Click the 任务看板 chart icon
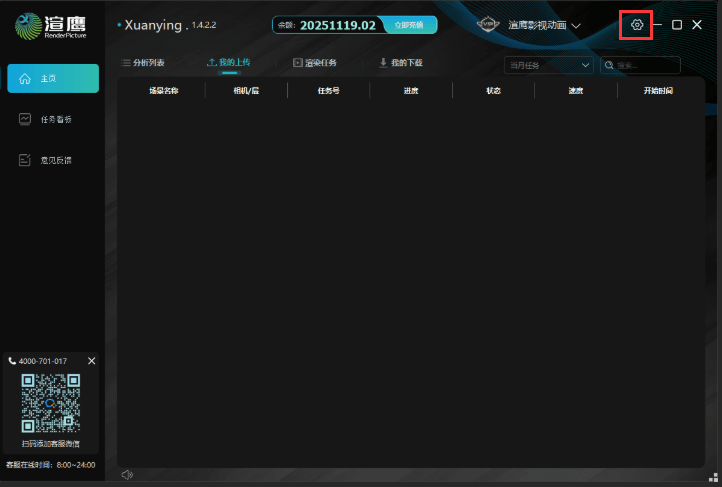Screen dimensions: 722x487 [25, 119]
